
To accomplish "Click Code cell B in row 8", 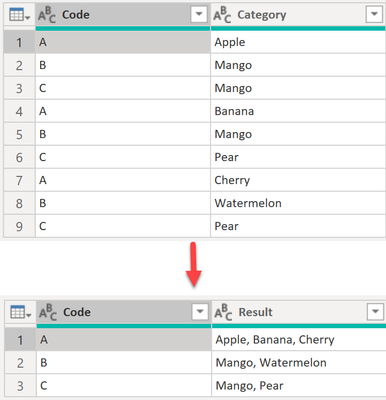I will click(123, 203).
